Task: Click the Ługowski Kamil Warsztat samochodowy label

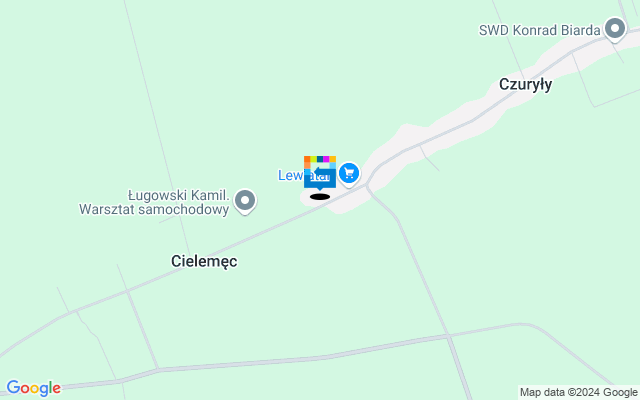Action: coord(154,202)
